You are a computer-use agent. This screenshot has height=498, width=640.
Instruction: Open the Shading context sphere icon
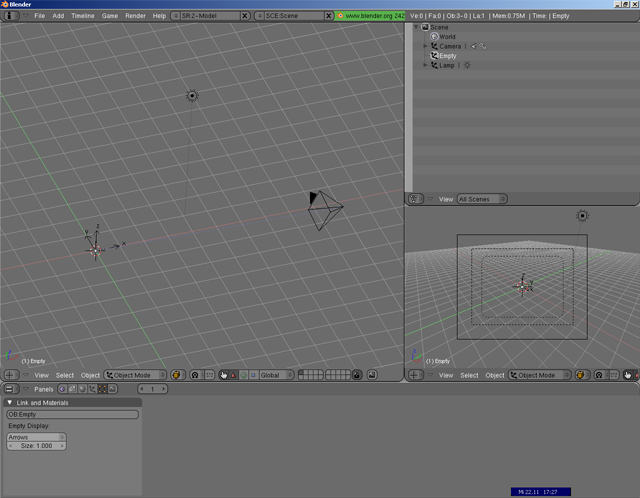coord(82,389)
